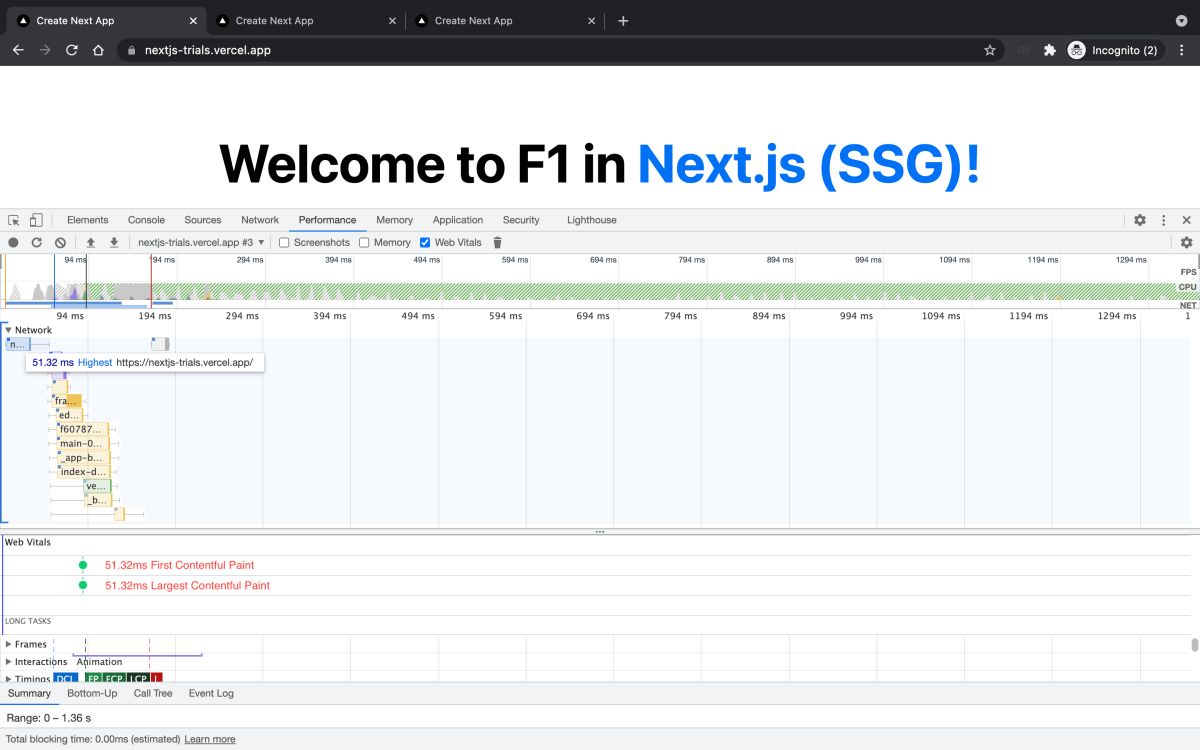Click the DCL timing marker
The image size is (1200, 750).
point(65,679)
